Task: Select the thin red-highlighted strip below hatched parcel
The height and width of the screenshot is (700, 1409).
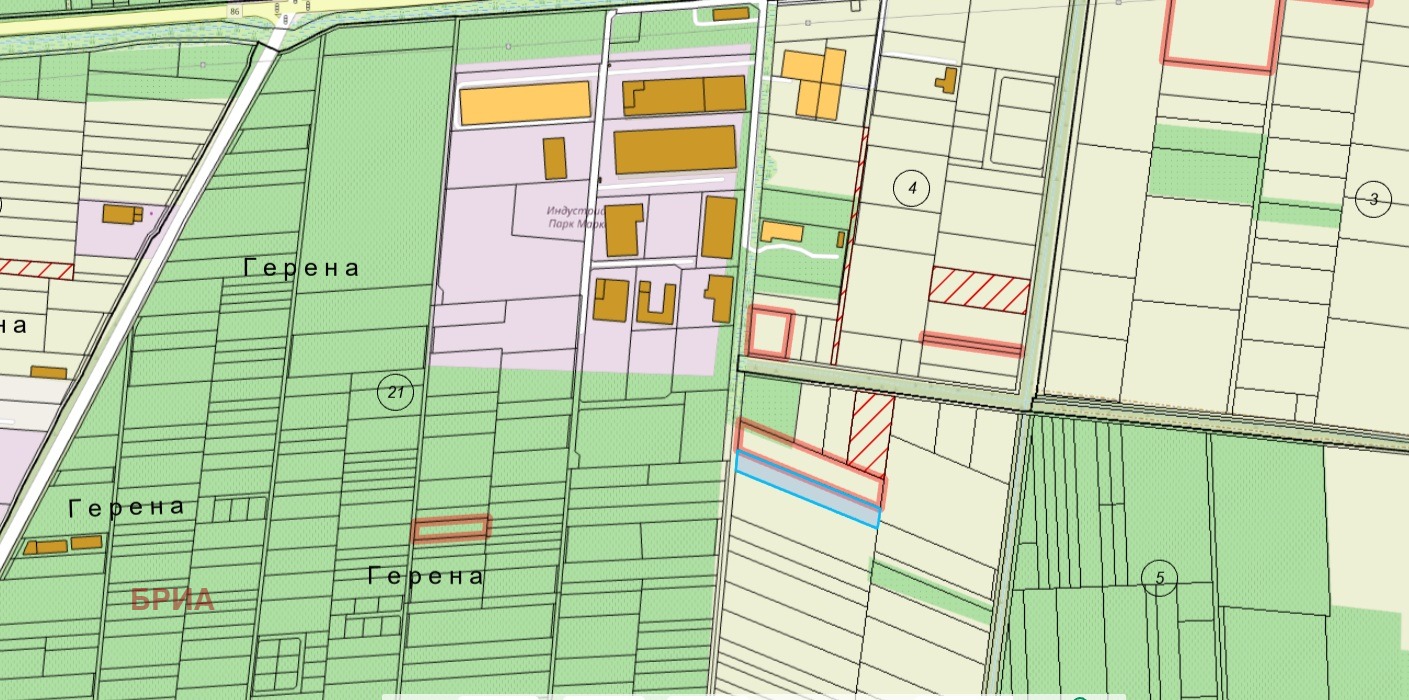Action: point(971,343)
